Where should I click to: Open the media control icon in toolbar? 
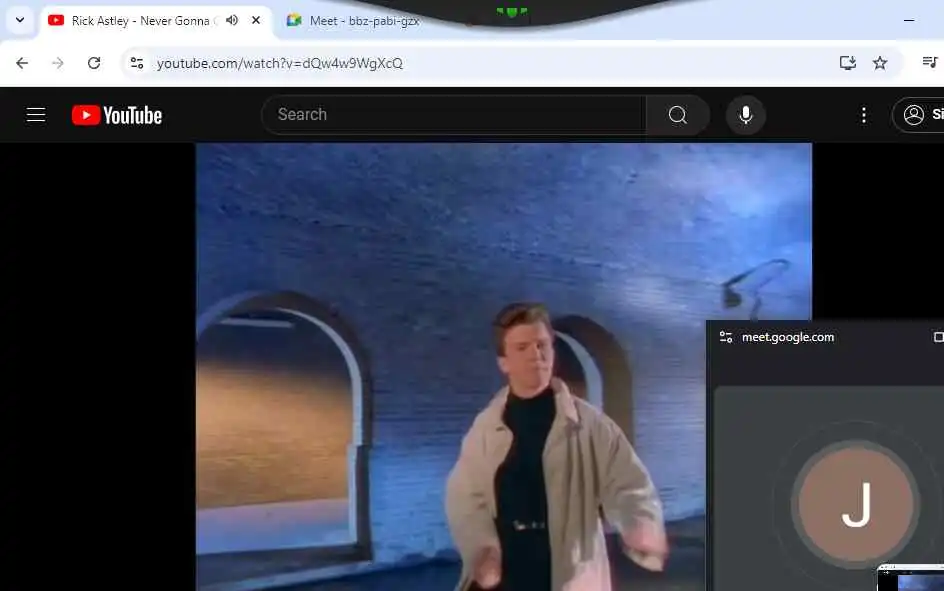click(x=930, y=63)
